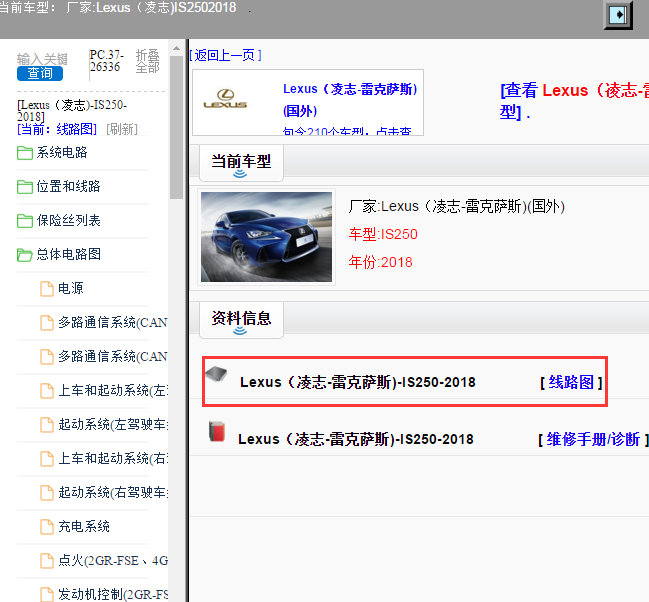Screen dimensions: 649x602
Task: Click the 充电系统 page icon
Action: point(46,526)
